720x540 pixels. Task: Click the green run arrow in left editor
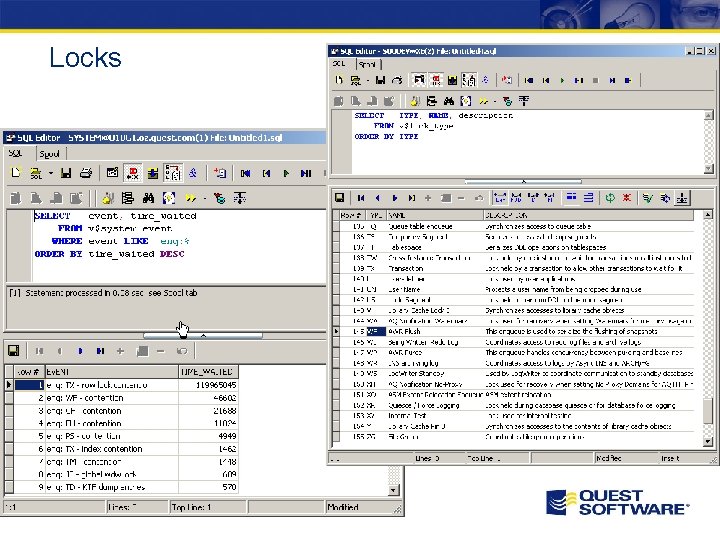click(286, 173)
